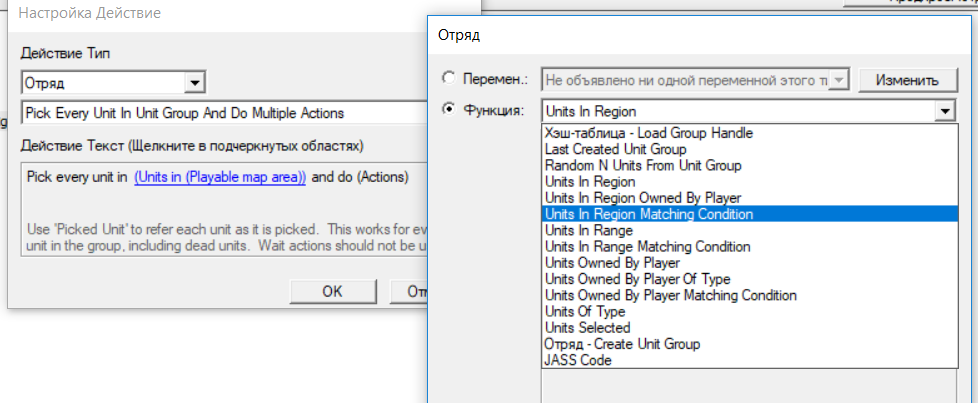Viewport: 978px width, 403px height.
Task: Open the Отряд action type dropdown
Action: pyautogui.click(x=196, y=83)
